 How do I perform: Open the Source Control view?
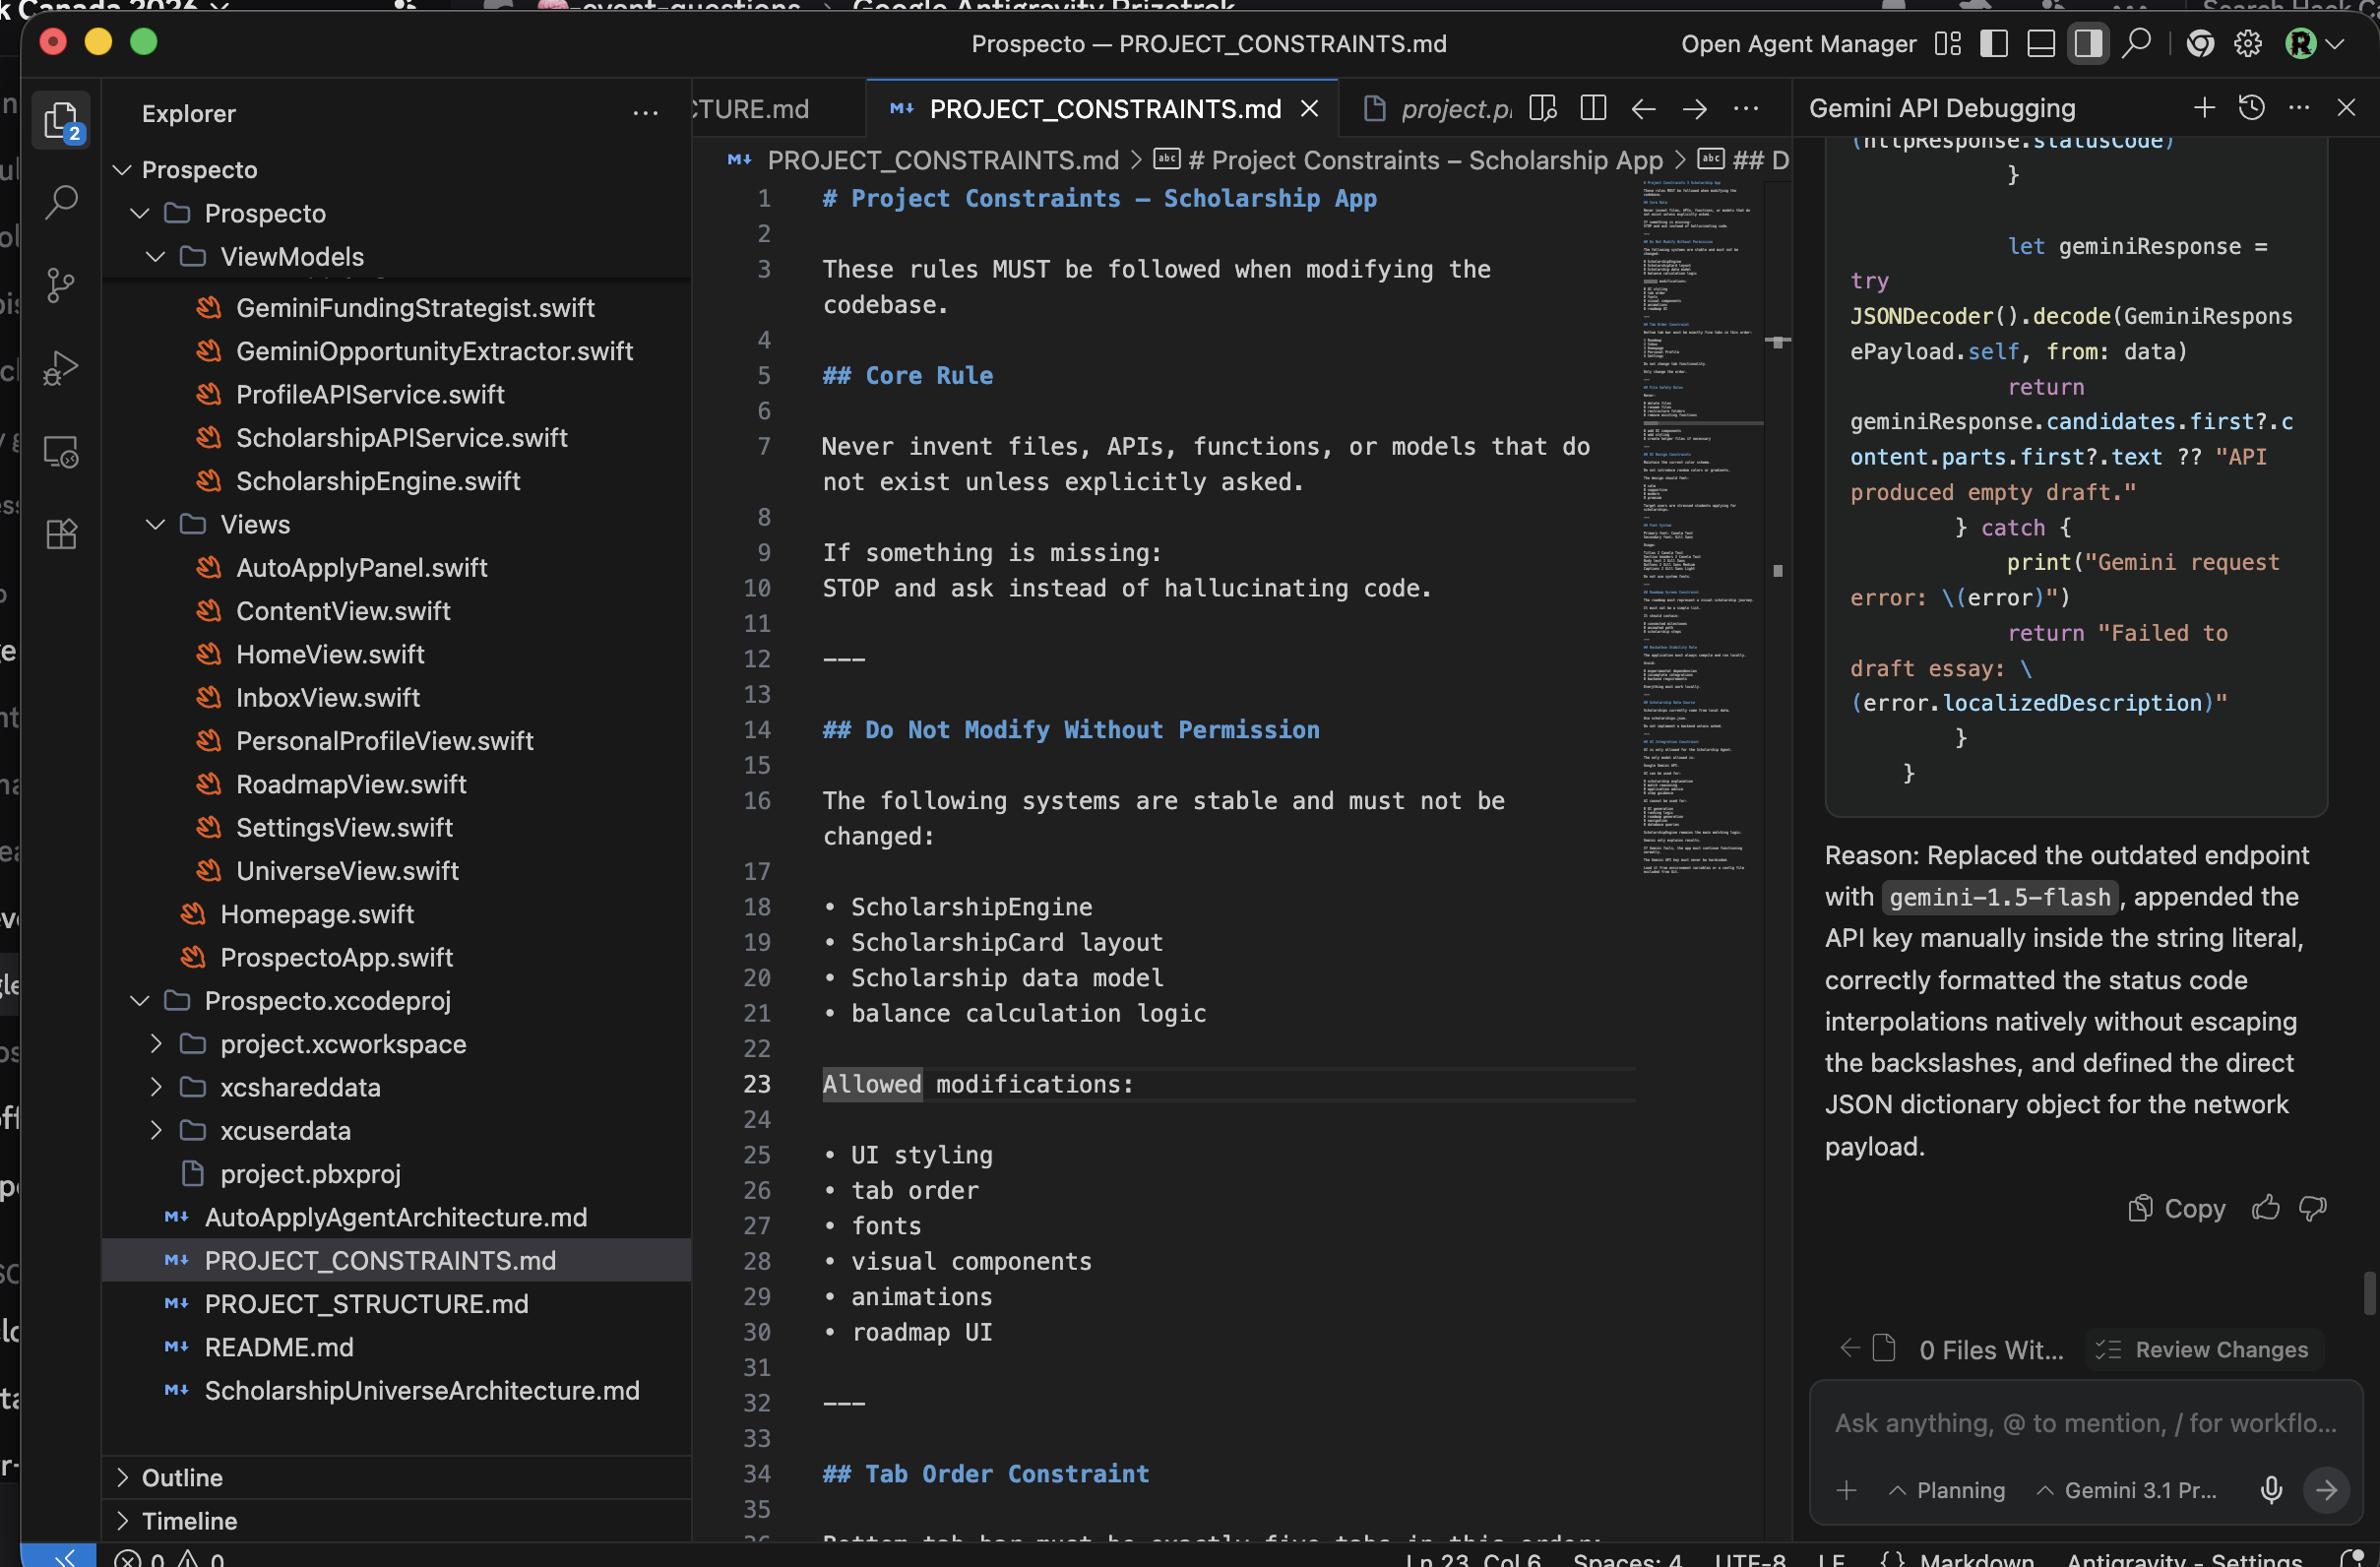click(x=61, y=285)
